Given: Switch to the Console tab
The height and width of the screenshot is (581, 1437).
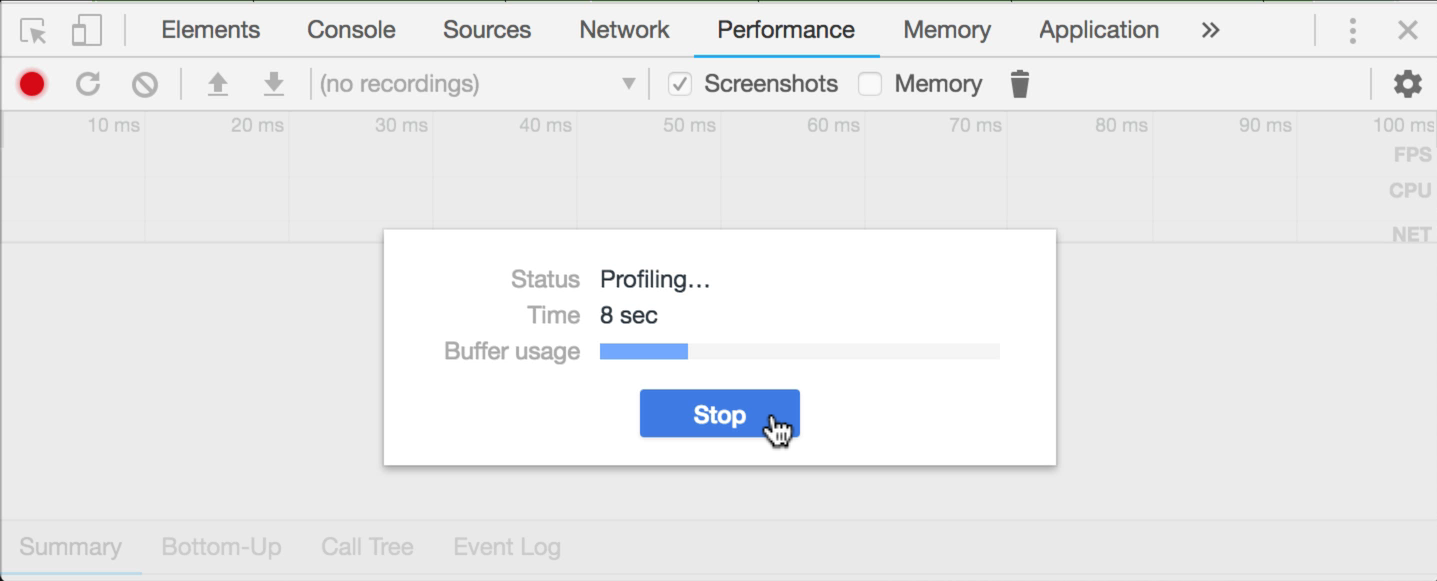Looking at the screenshot, I should pyautogui.click(x=349, y=29).
